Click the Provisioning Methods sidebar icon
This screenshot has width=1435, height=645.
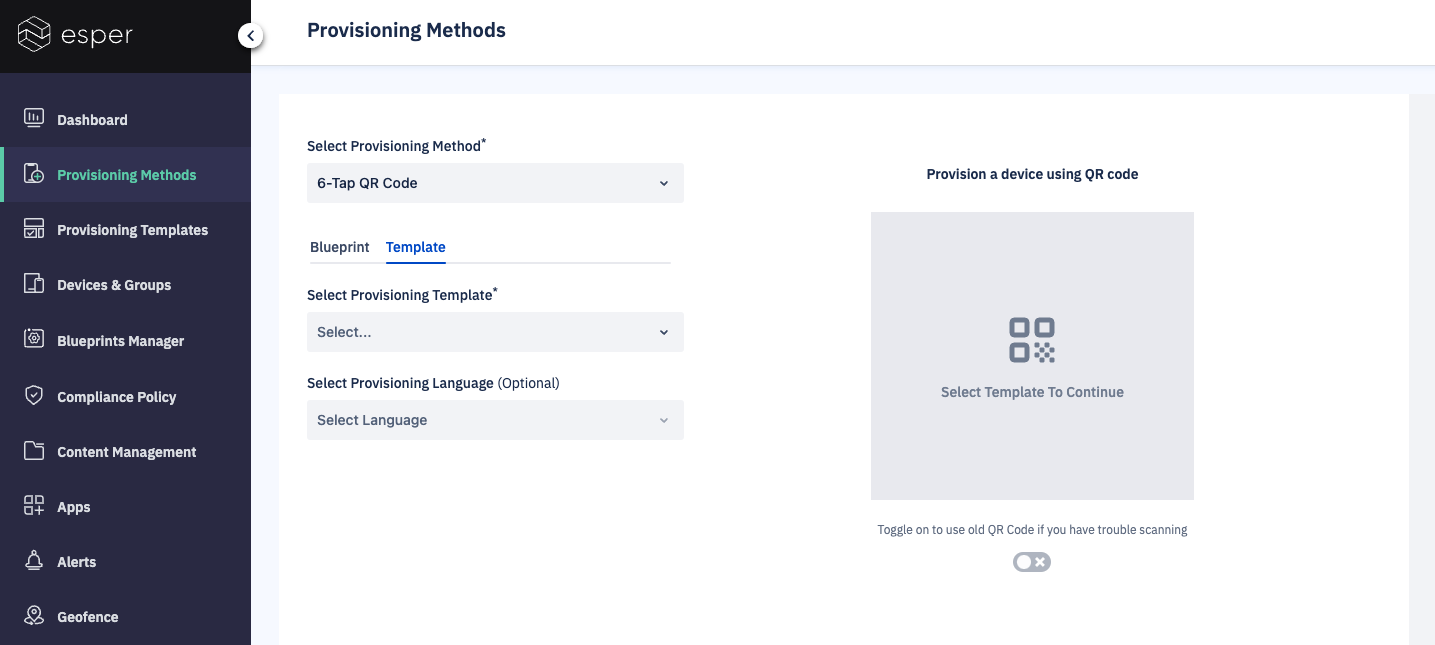pyautogui.click(x=33, y=174)
